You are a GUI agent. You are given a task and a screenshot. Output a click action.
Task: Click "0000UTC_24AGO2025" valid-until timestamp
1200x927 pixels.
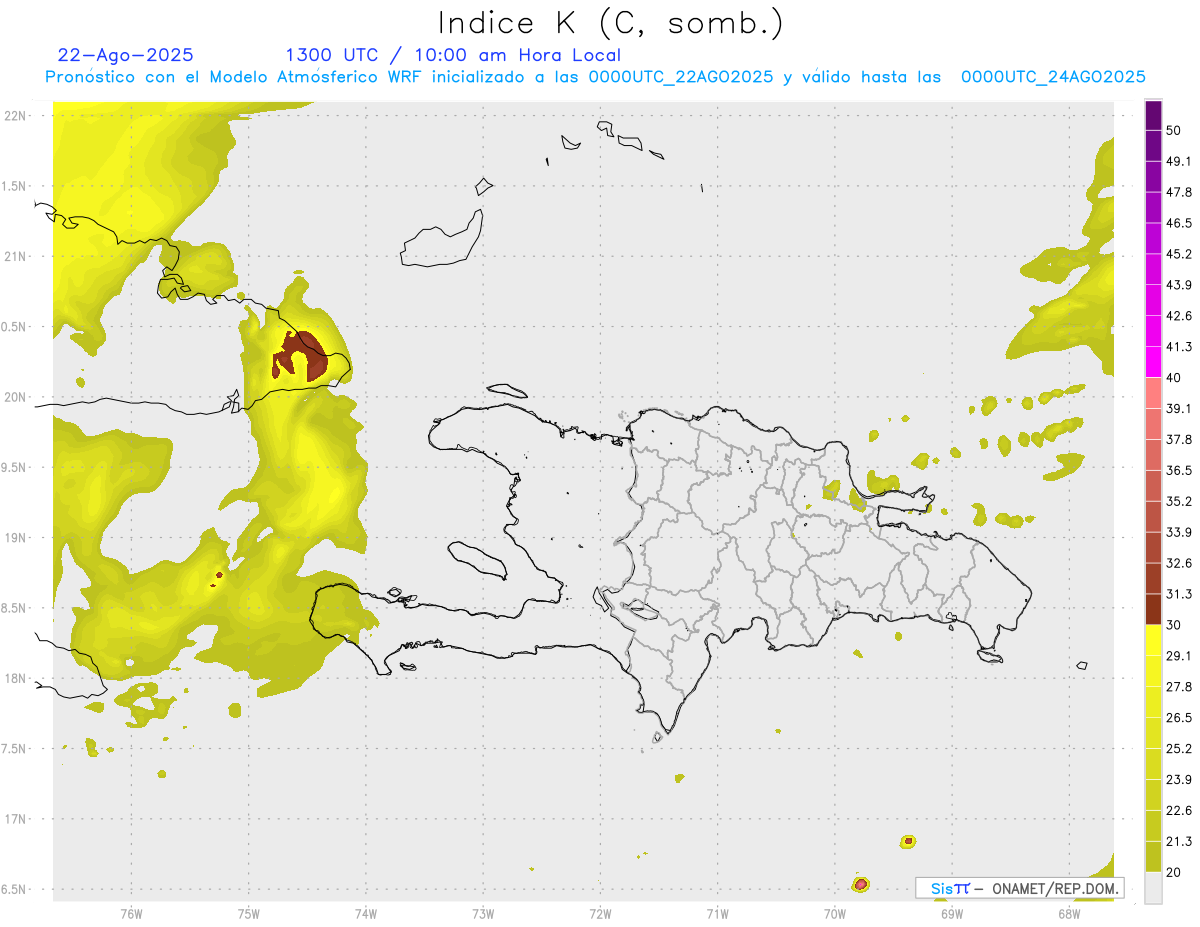click(x=1053, y=77)
